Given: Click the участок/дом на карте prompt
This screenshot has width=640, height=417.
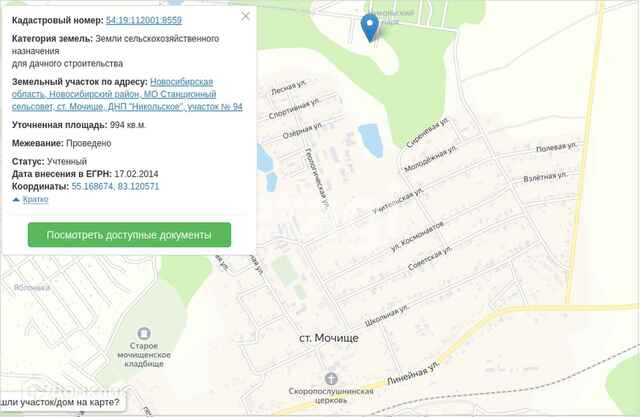Looking at the screenshot, I should point(60,402).
